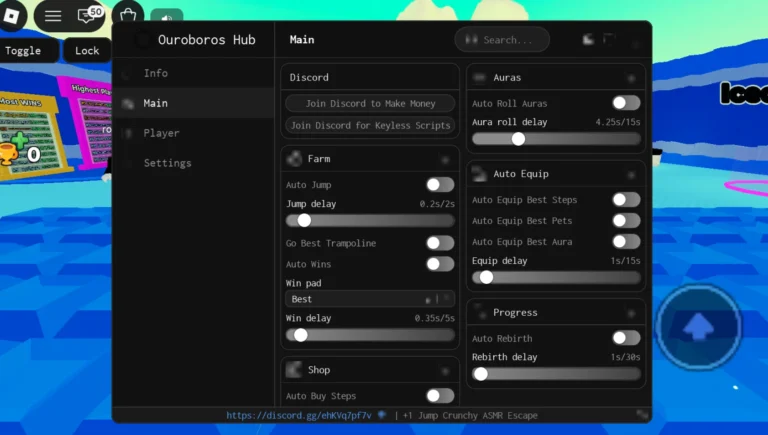Open the shopping bag icon
768x435 pixels.
128,15
